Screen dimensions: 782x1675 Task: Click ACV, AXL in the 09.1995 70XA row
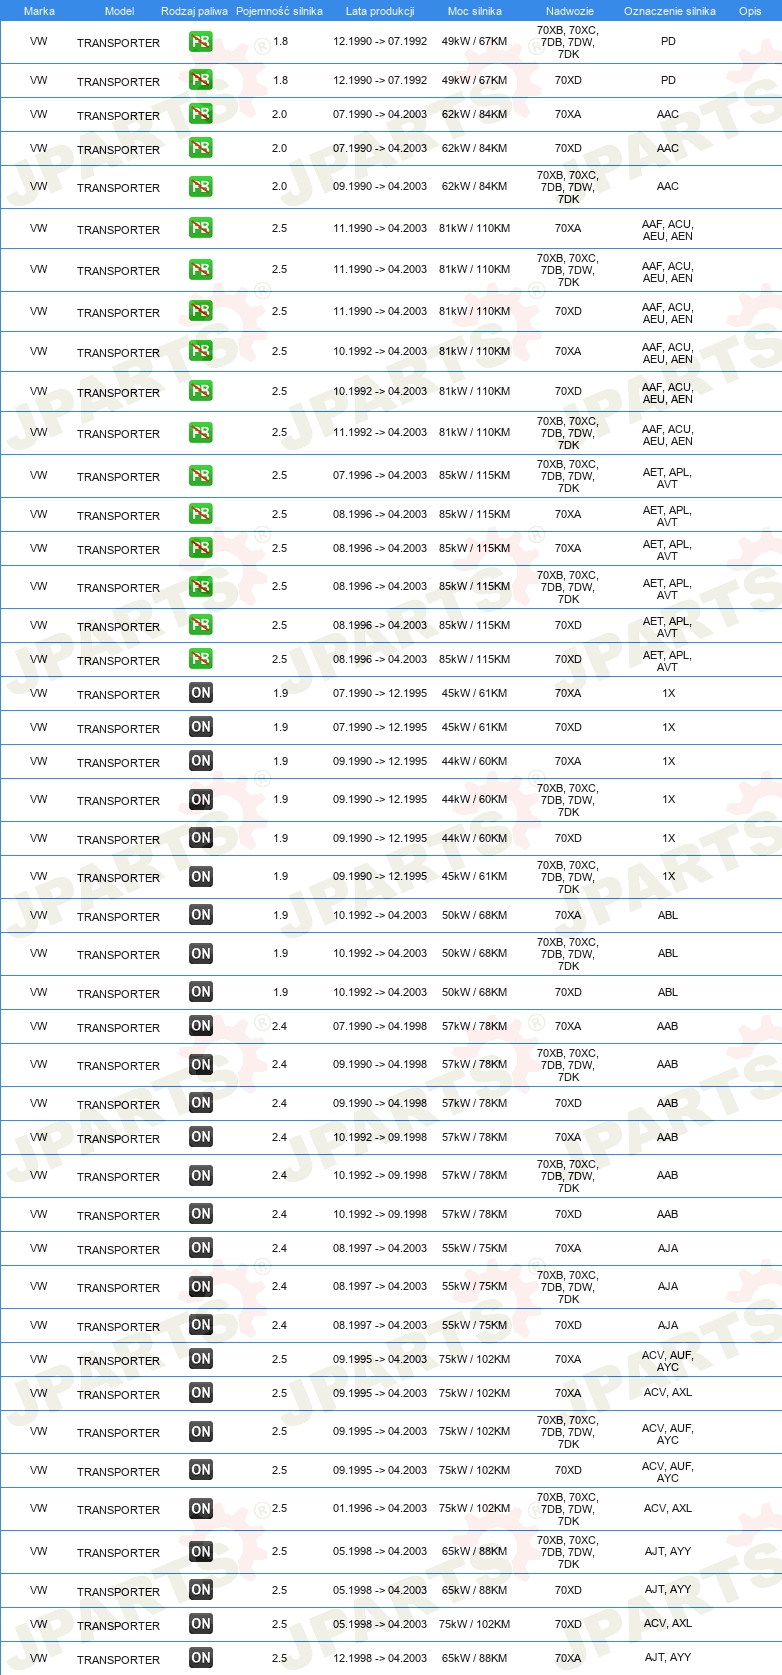click(668, 1392)
